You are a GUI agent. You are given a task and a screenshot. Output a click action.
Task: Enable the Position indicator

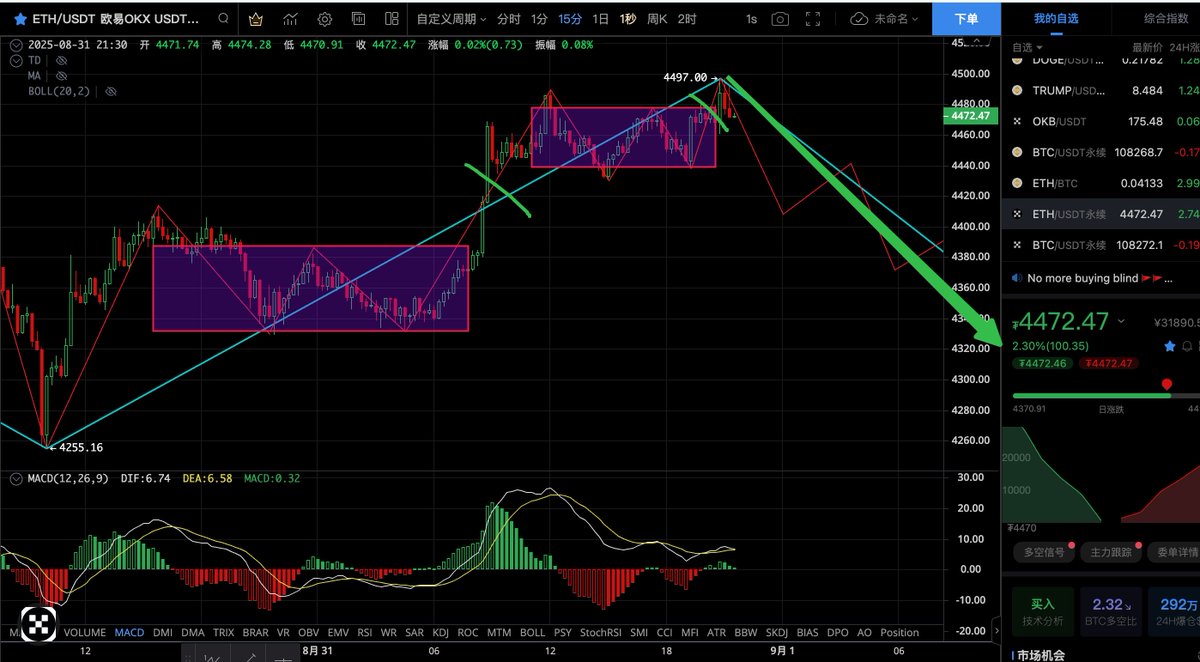tap(899, 632)
